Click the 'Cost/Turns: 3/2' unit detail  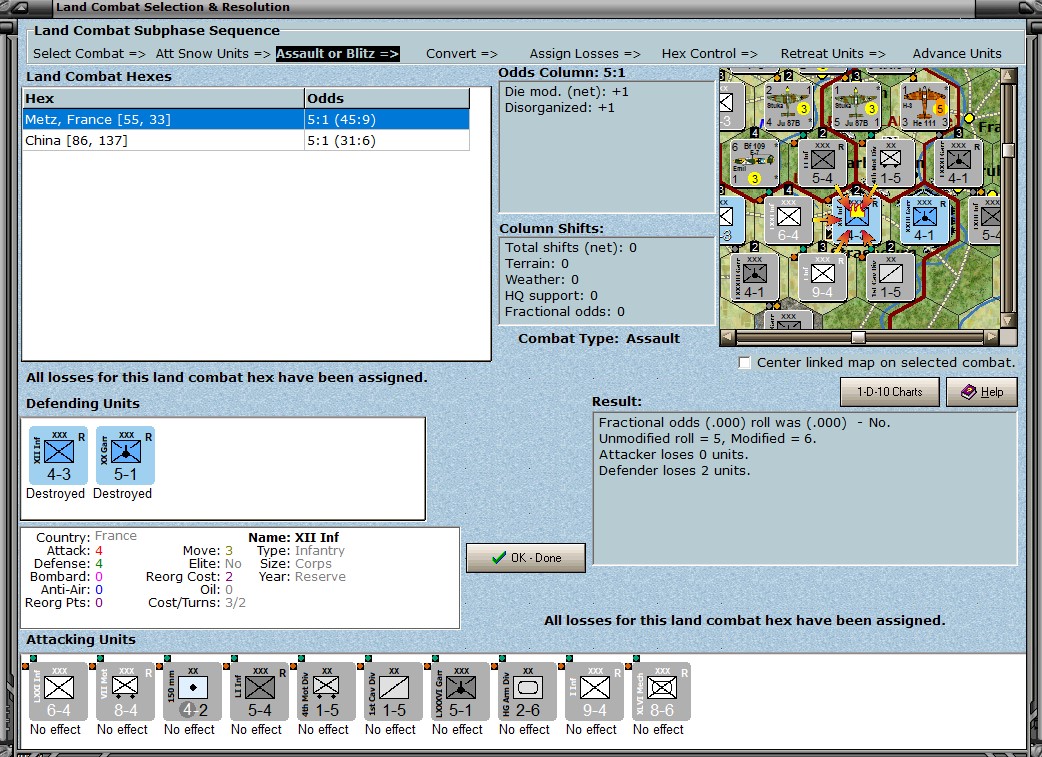click(197, 603)
